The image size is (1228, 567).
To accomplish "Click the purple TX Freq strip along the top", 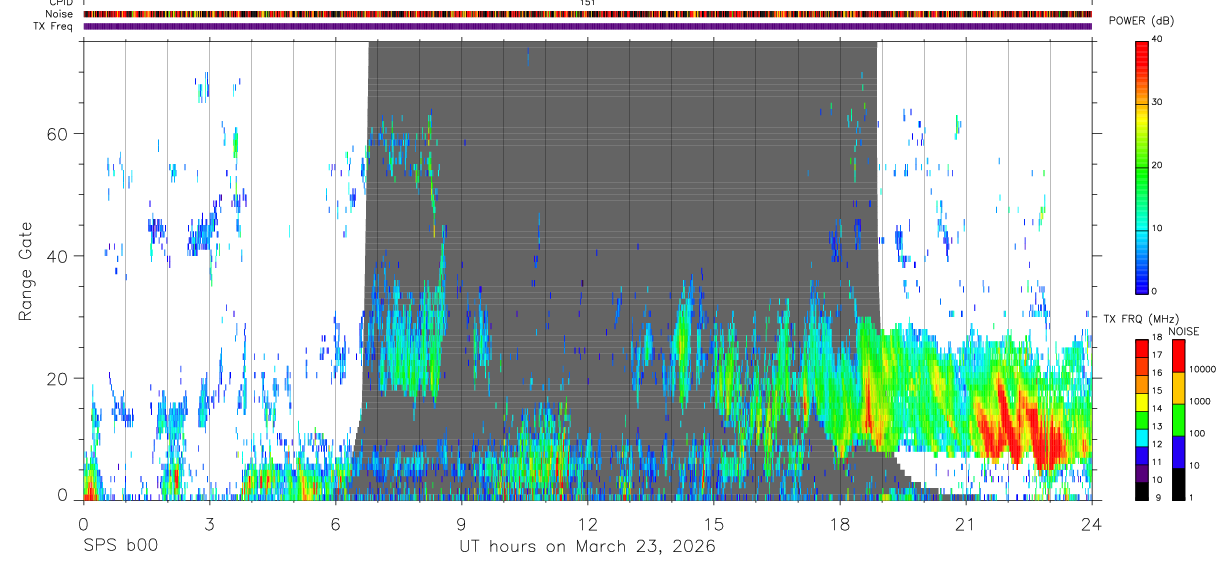I will (x=587, y=26).
